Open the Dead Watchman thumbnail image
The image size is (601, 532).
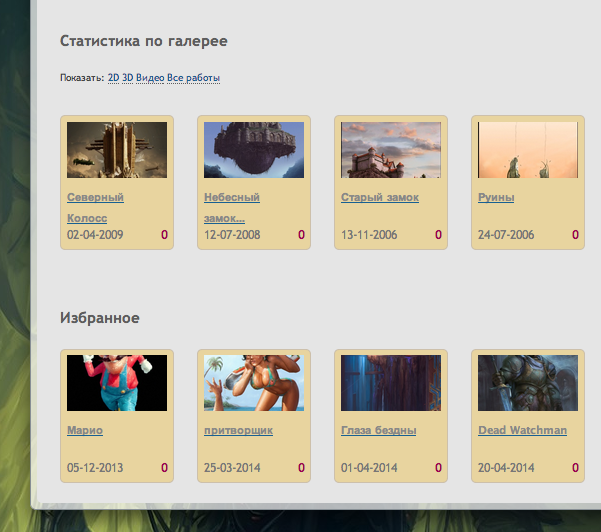click(x=528, y=383)
